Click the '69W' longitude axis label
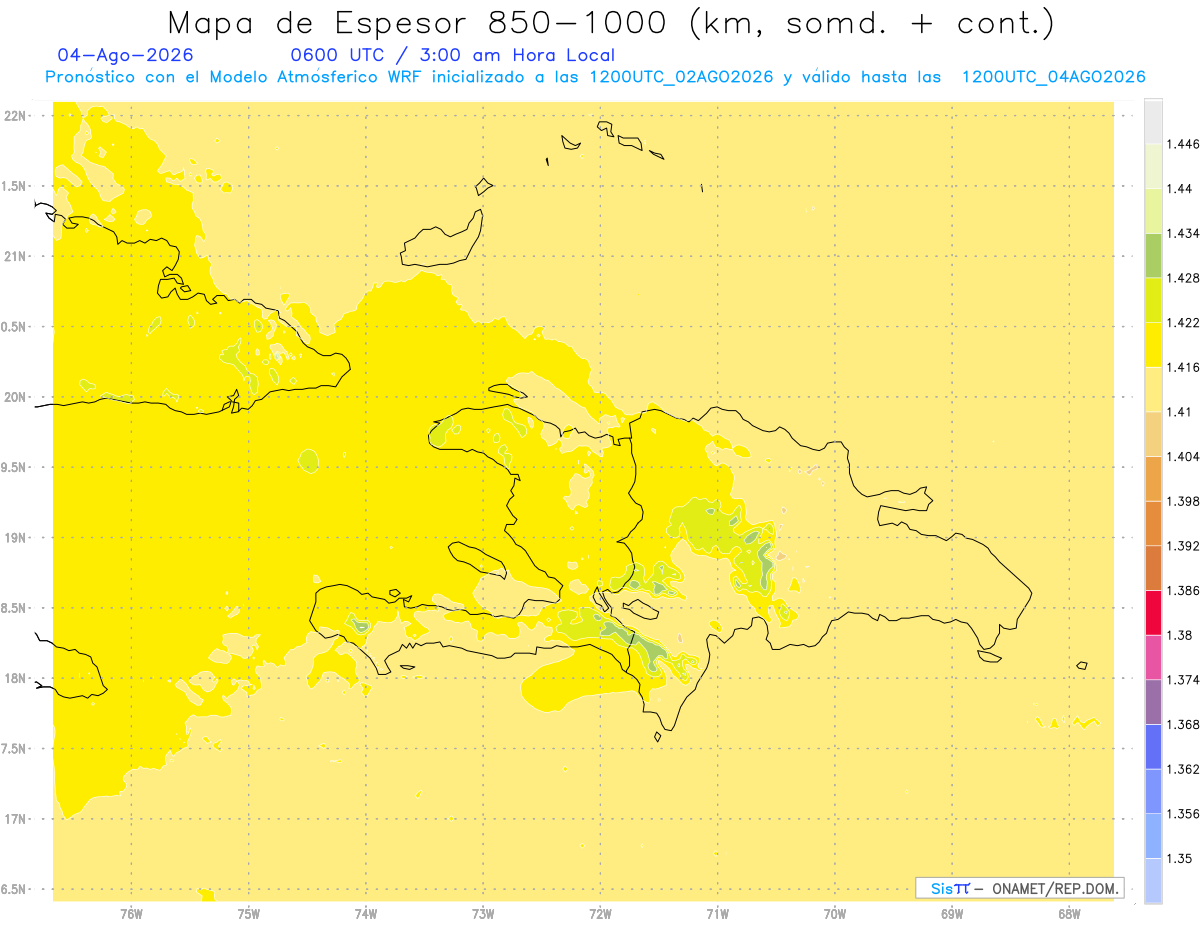Image resolution: width=1200 pixels, height=927 pixels. tap(952, 913)
